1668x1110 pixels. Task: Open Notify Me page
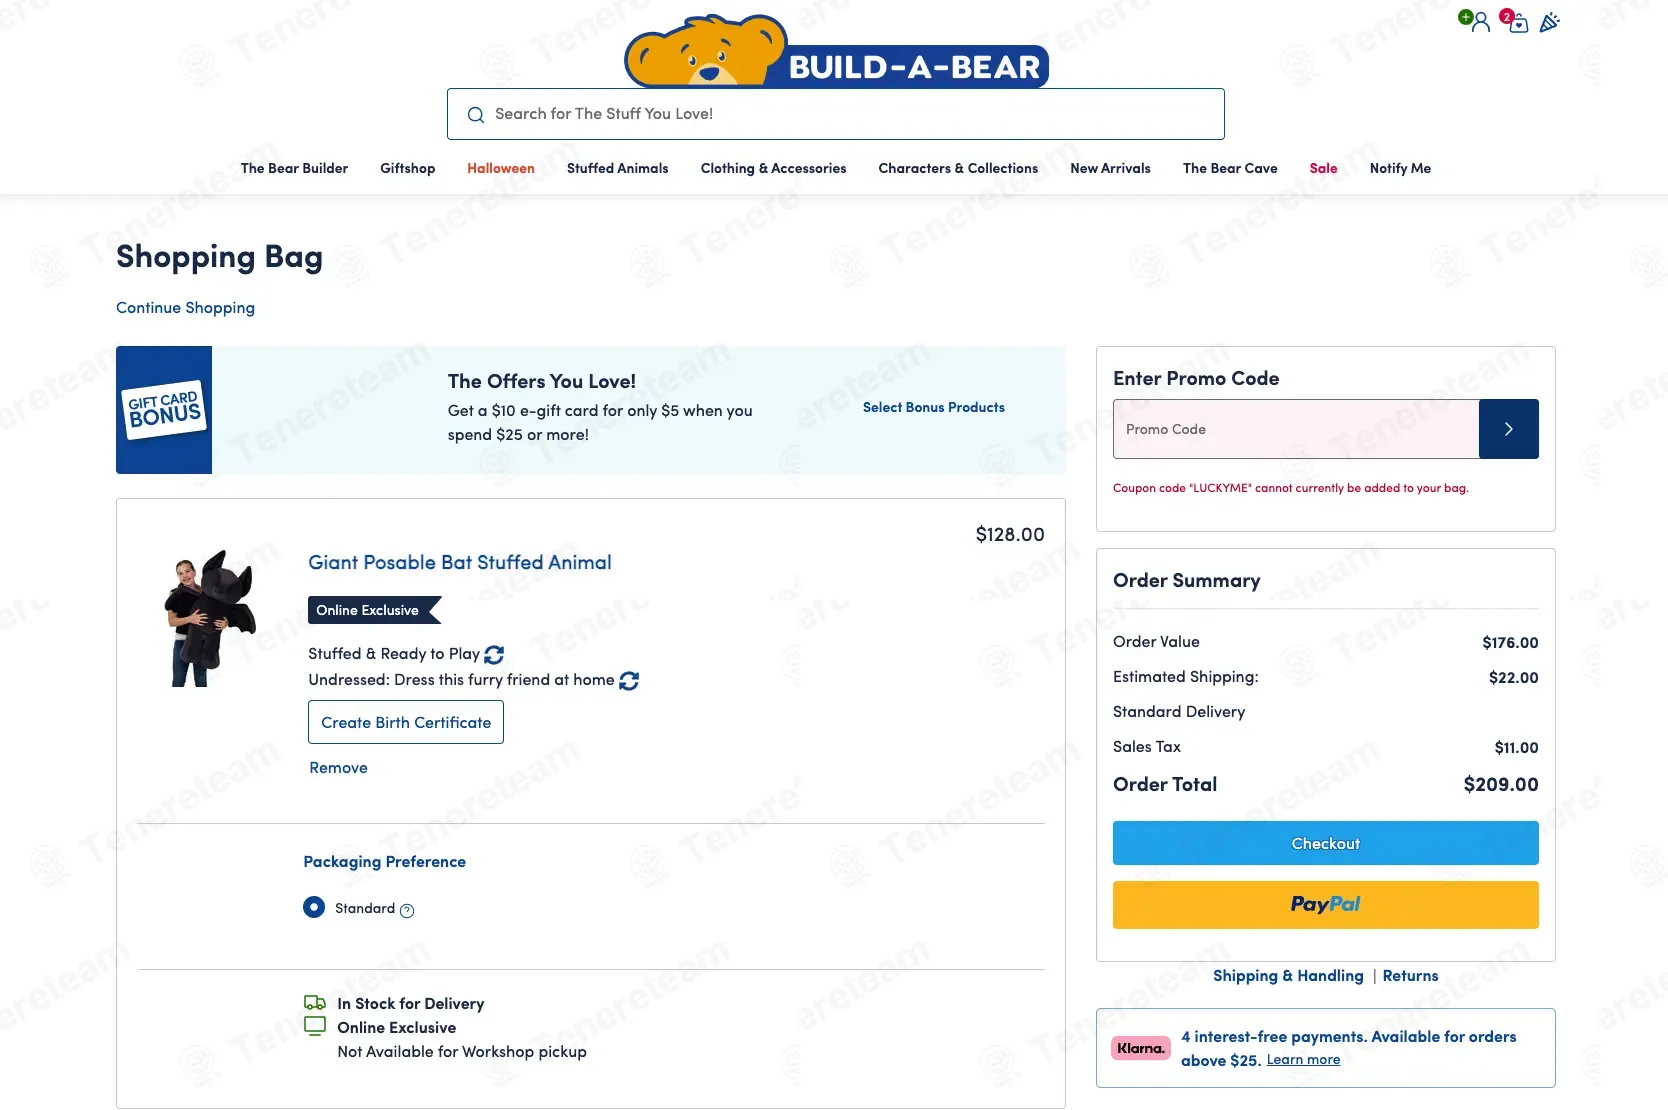(1400, 168)
